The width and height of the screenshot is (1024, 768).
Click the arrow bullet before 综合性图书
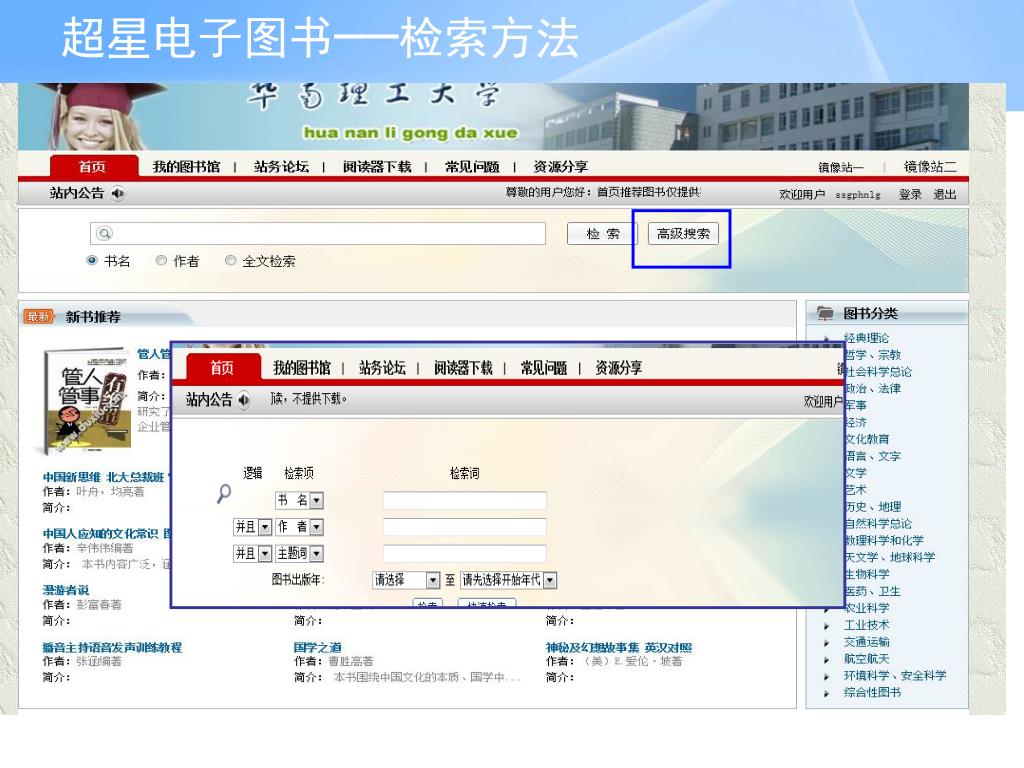pyautogui.click(x=826, y=693)
